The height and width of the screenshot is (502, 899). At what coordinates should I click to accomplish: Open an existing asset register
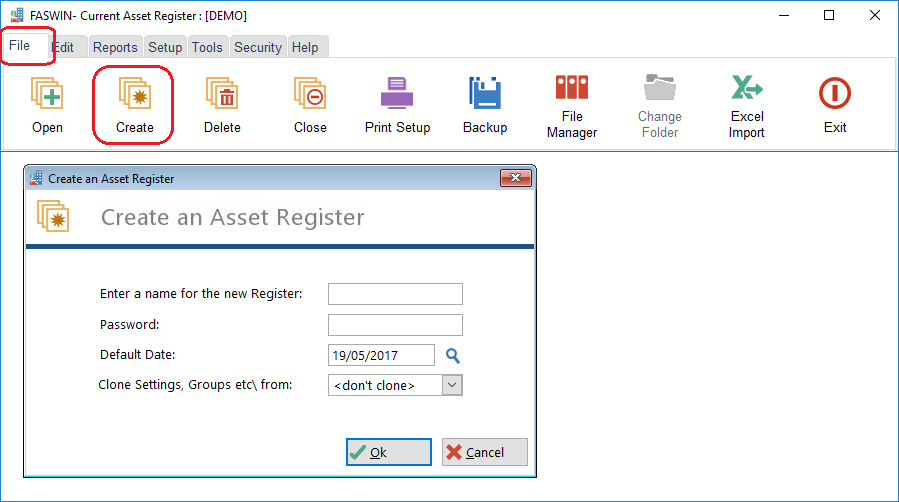tap(47, 105)
